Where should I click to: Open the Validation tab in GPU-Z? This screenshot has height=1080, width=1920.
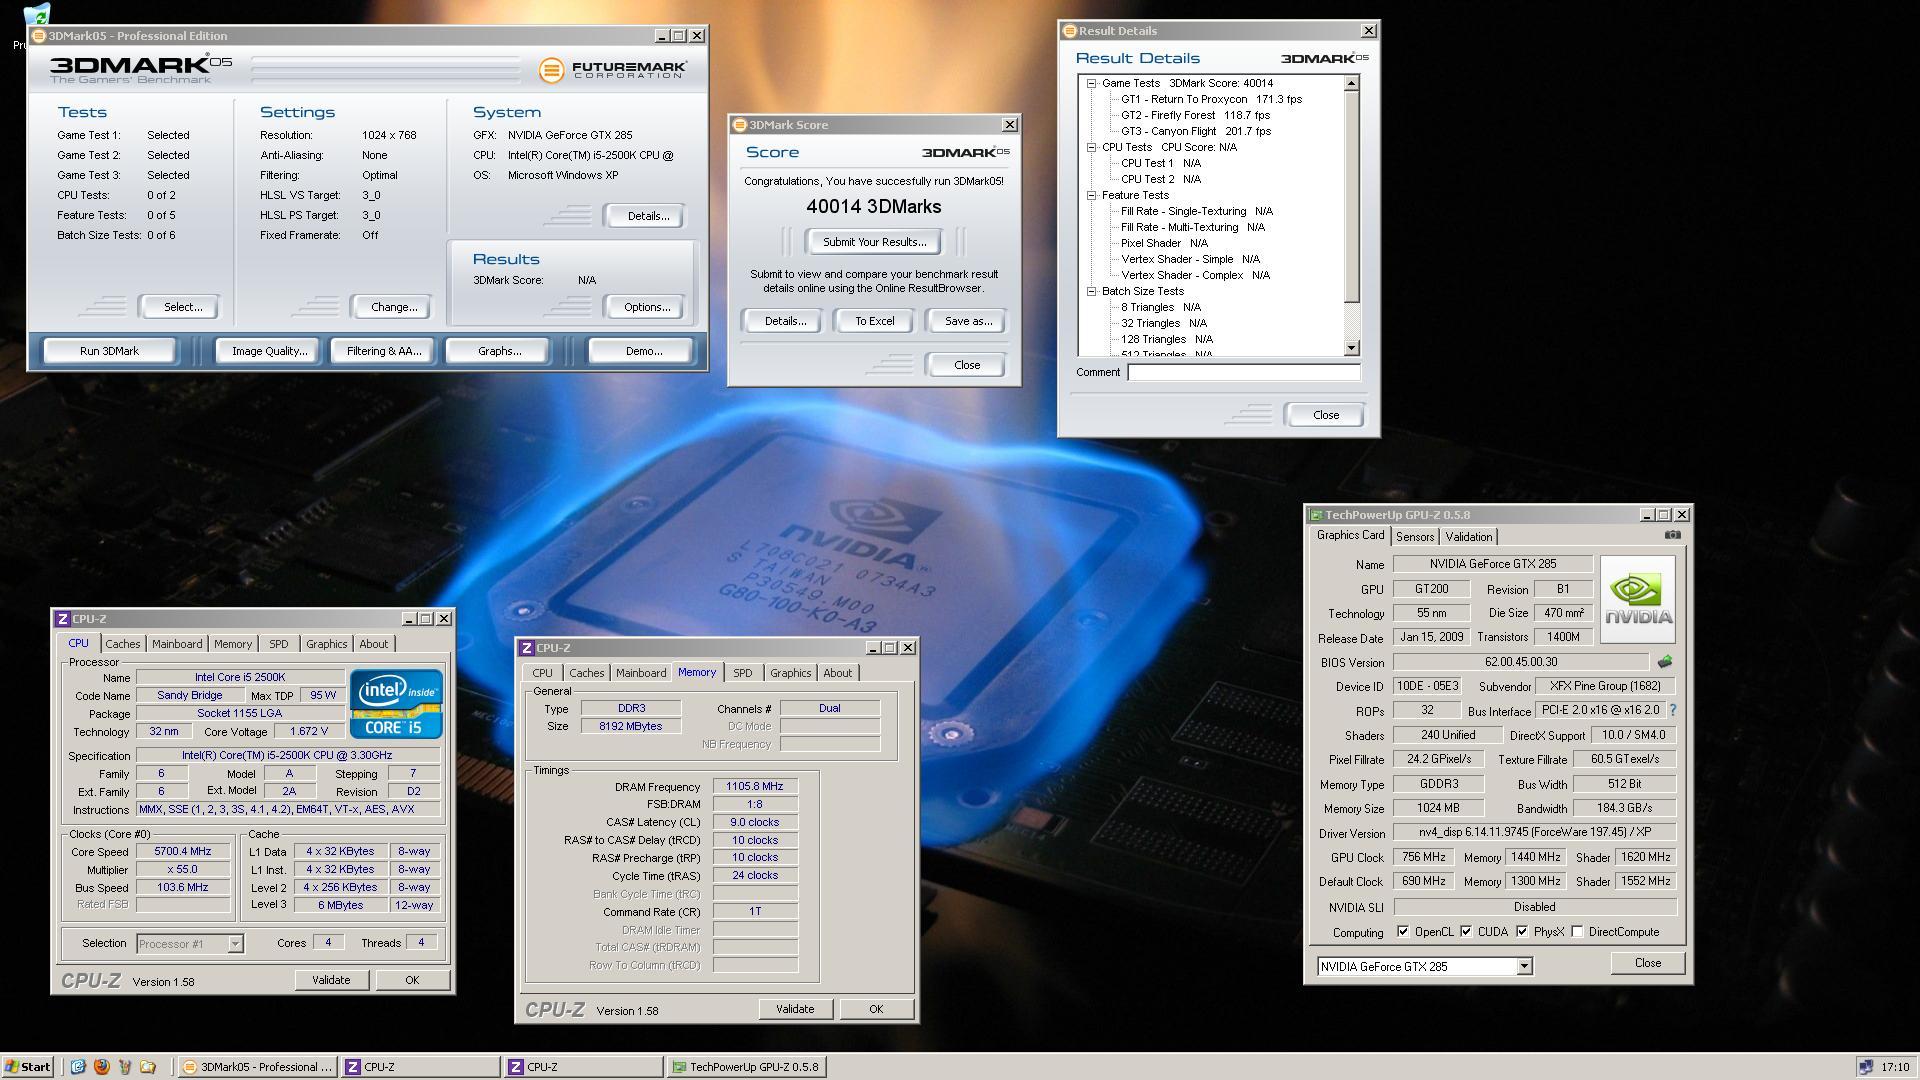pyautogui.click(x=1468, y=537)
